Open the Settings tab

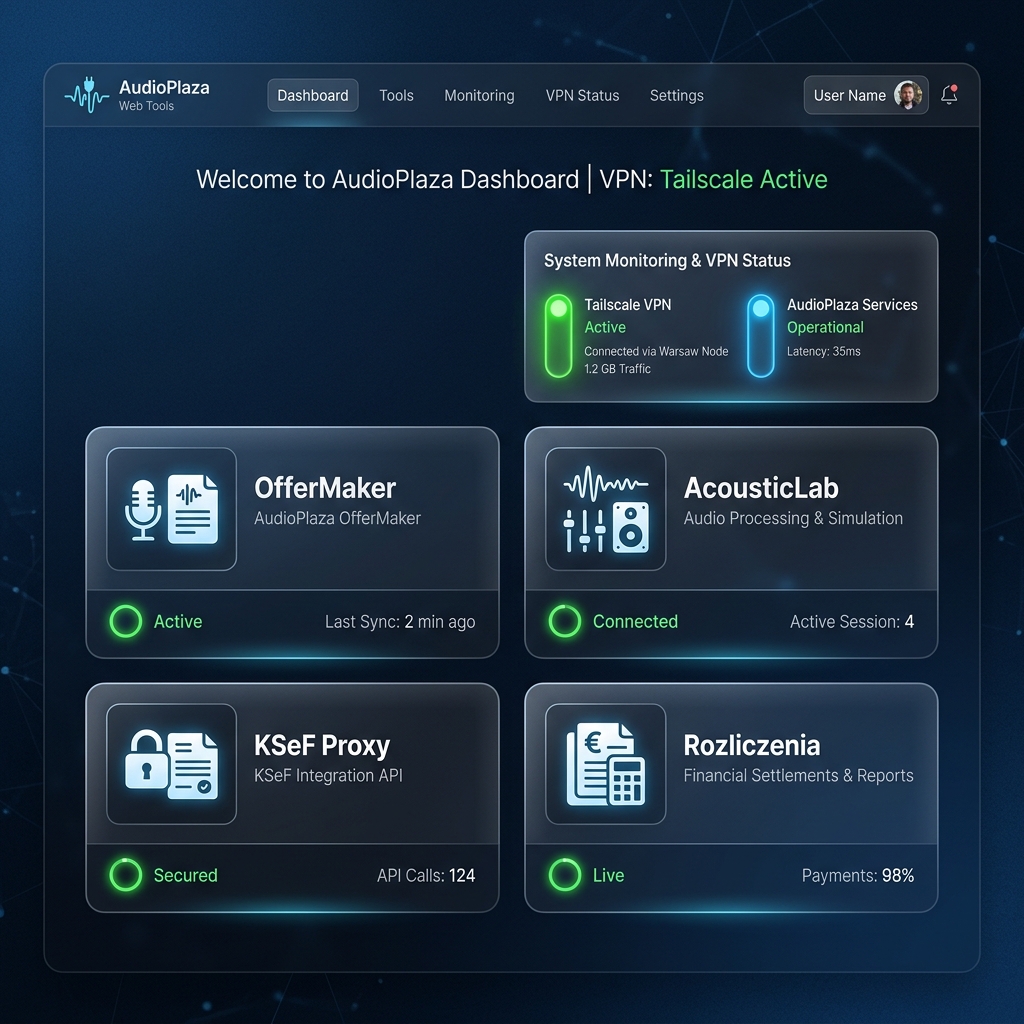point(677,95)
